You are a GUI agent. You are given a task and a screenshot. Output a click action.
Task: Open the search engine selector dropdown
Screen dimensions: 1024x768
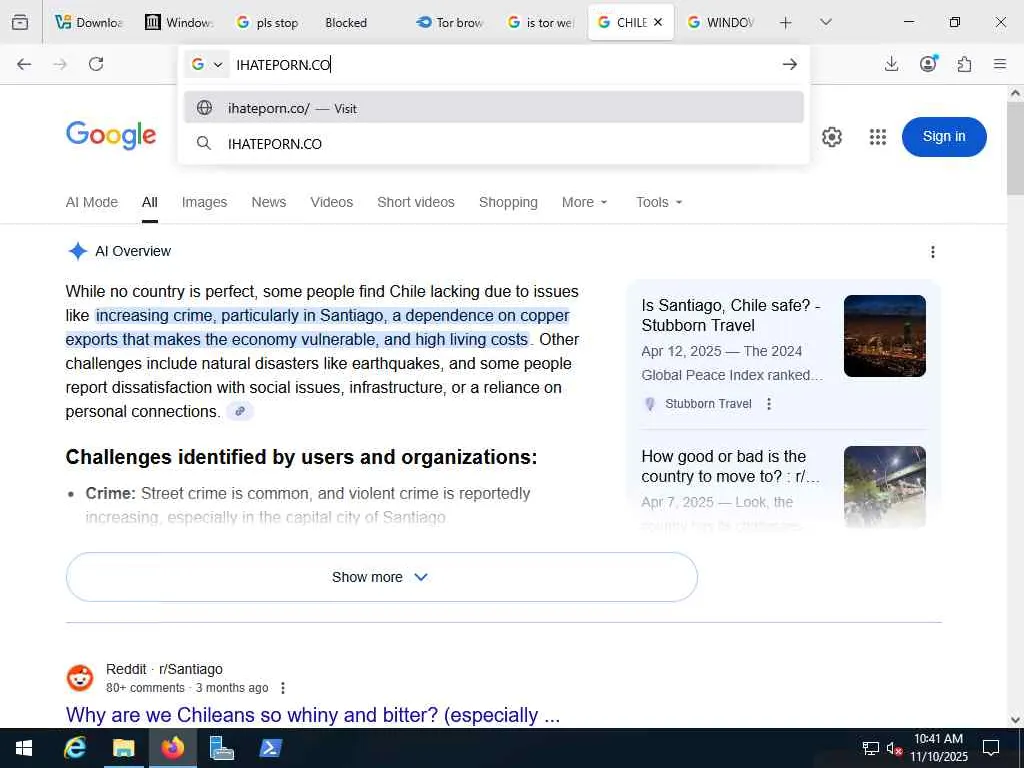coord(207,64)
